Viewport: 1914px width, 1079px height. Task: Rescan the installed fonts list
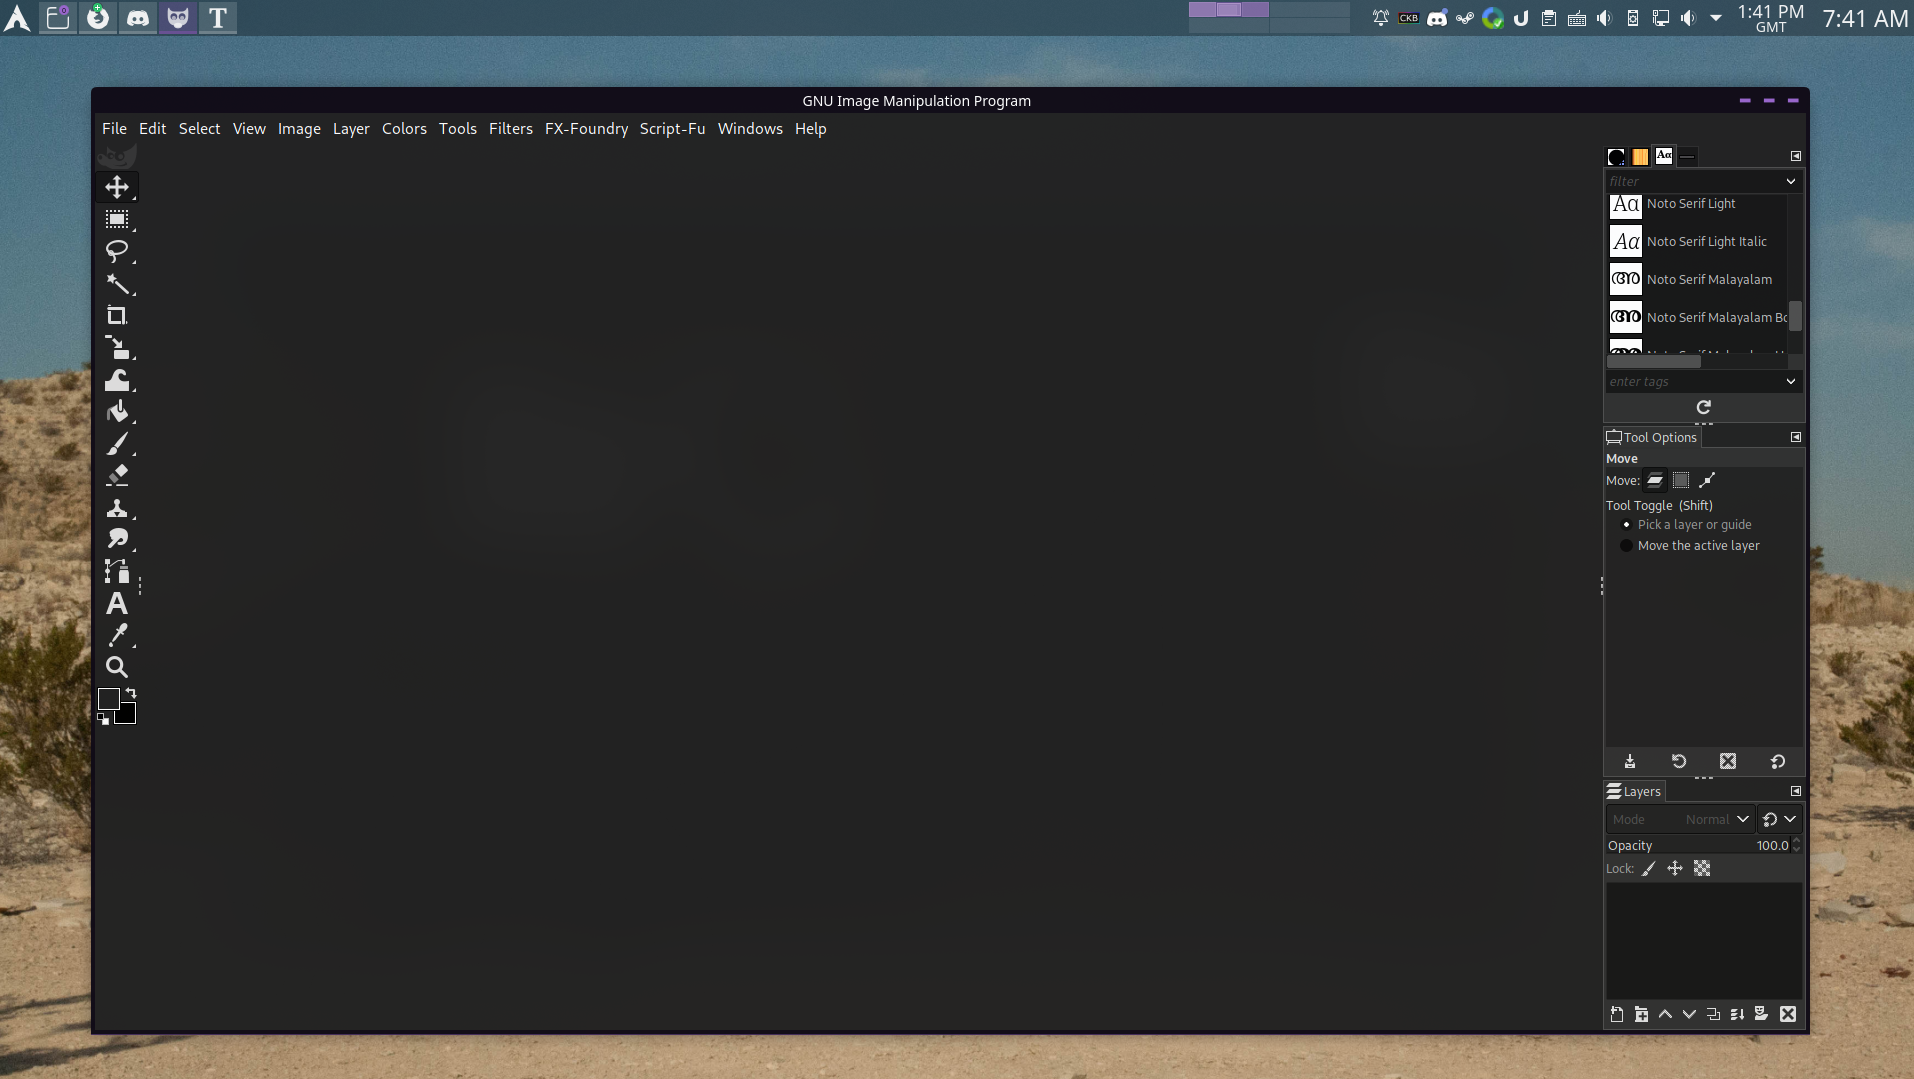pyautogui.click(x=1703, y=407)
